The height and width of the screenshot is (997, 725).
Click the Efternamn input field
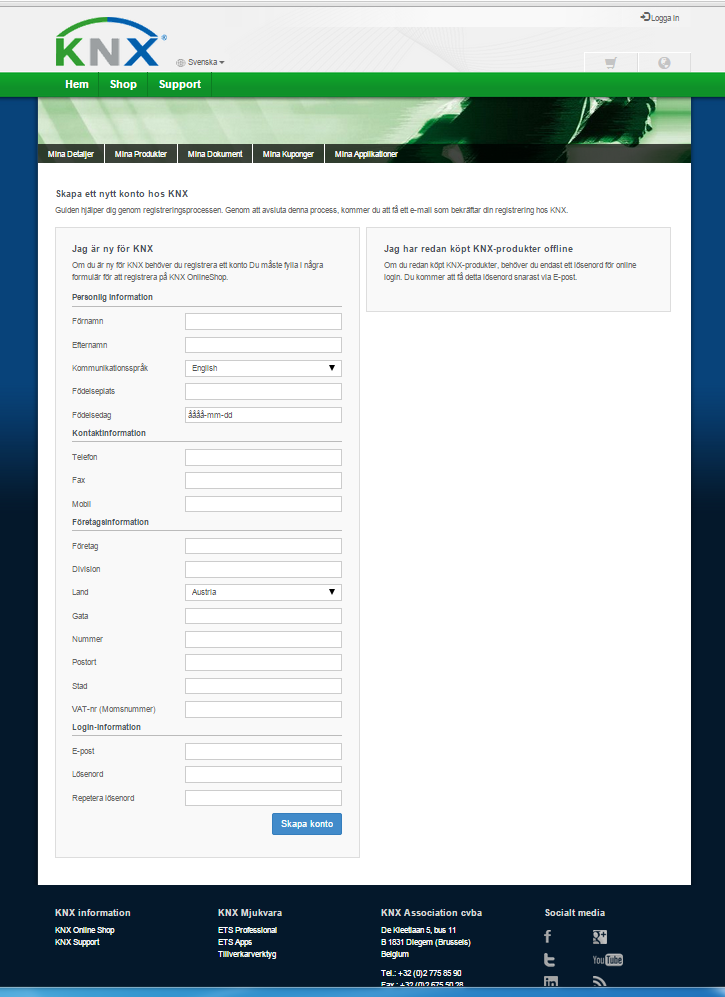[263, 345]
